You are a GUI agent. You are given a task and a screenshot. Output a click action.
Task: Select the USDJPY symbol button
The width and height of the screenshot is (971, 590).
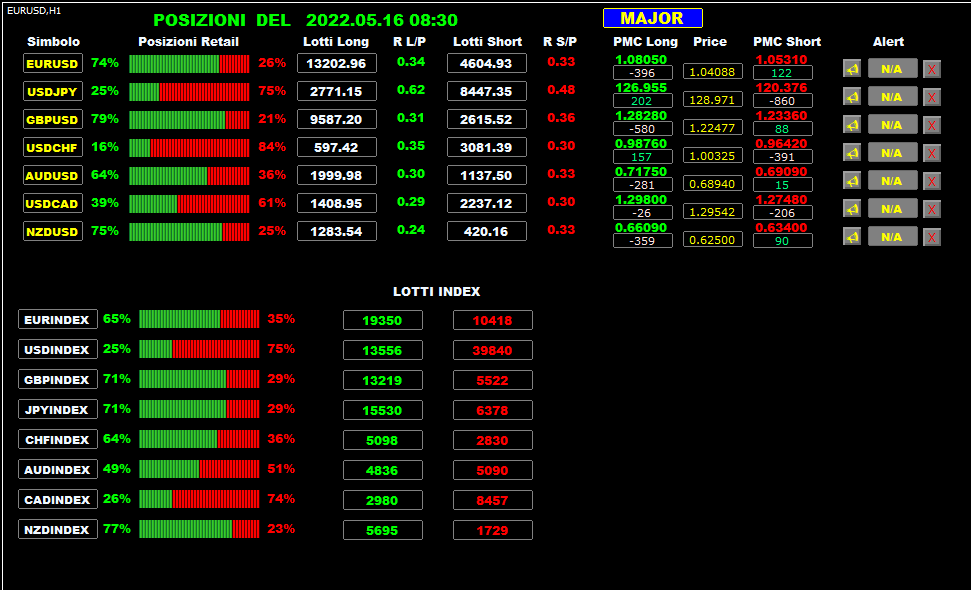53,91
